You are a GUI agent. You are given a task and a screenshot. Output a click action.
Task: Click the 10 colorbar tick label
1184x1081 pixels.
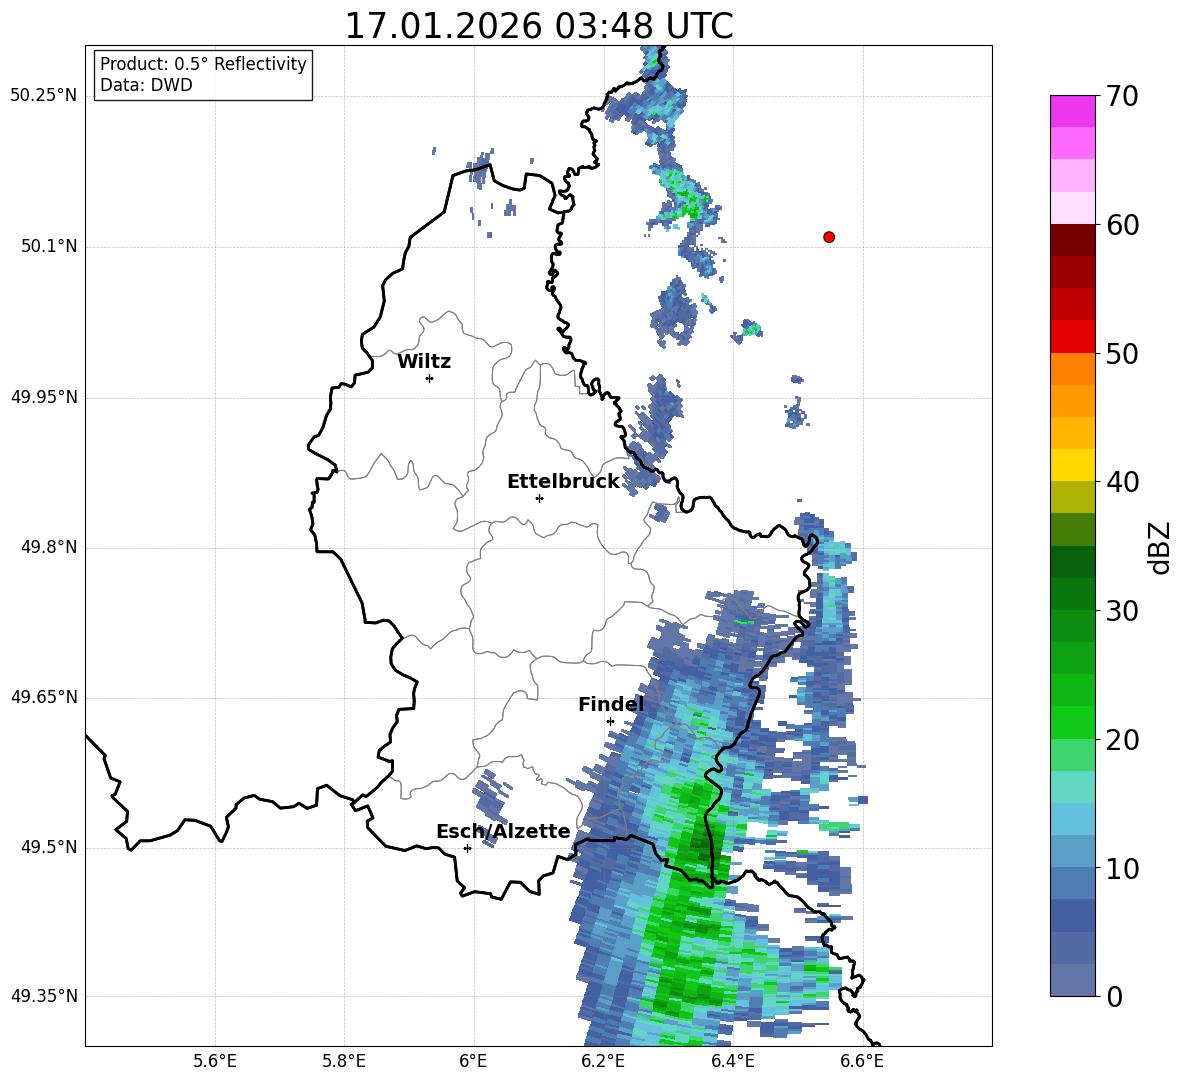[1122, 869]
